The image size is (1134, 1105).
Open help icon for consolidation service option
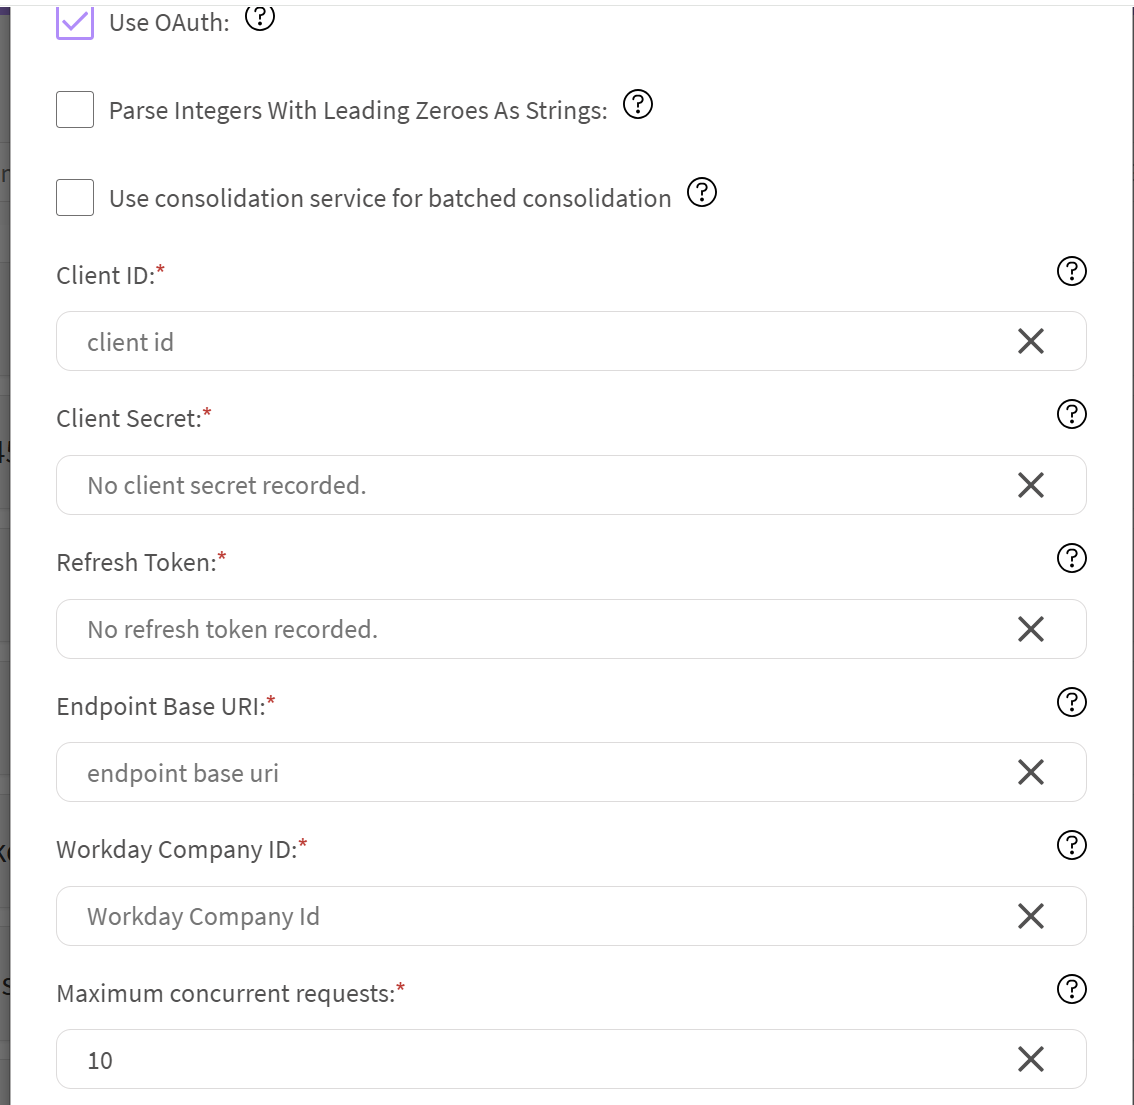(702, 192)
